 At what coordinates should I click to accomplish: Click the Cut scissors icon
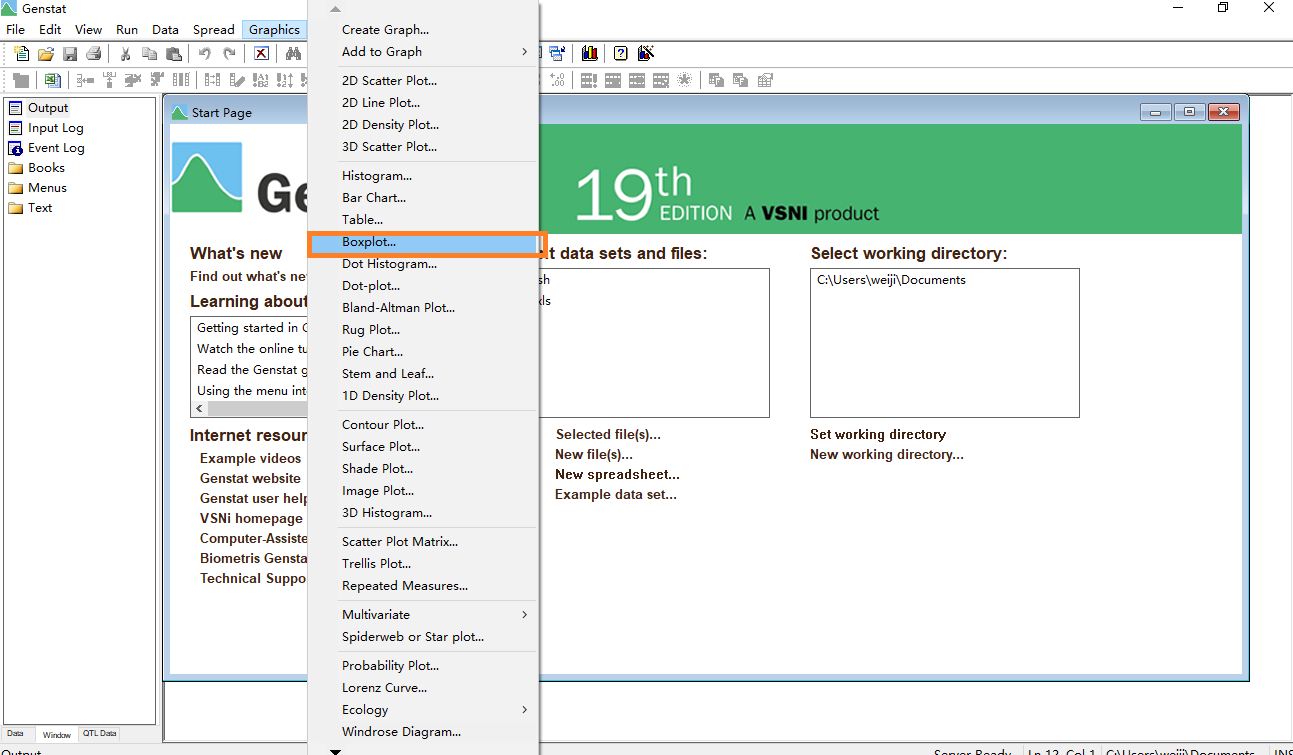coord(125,54)
